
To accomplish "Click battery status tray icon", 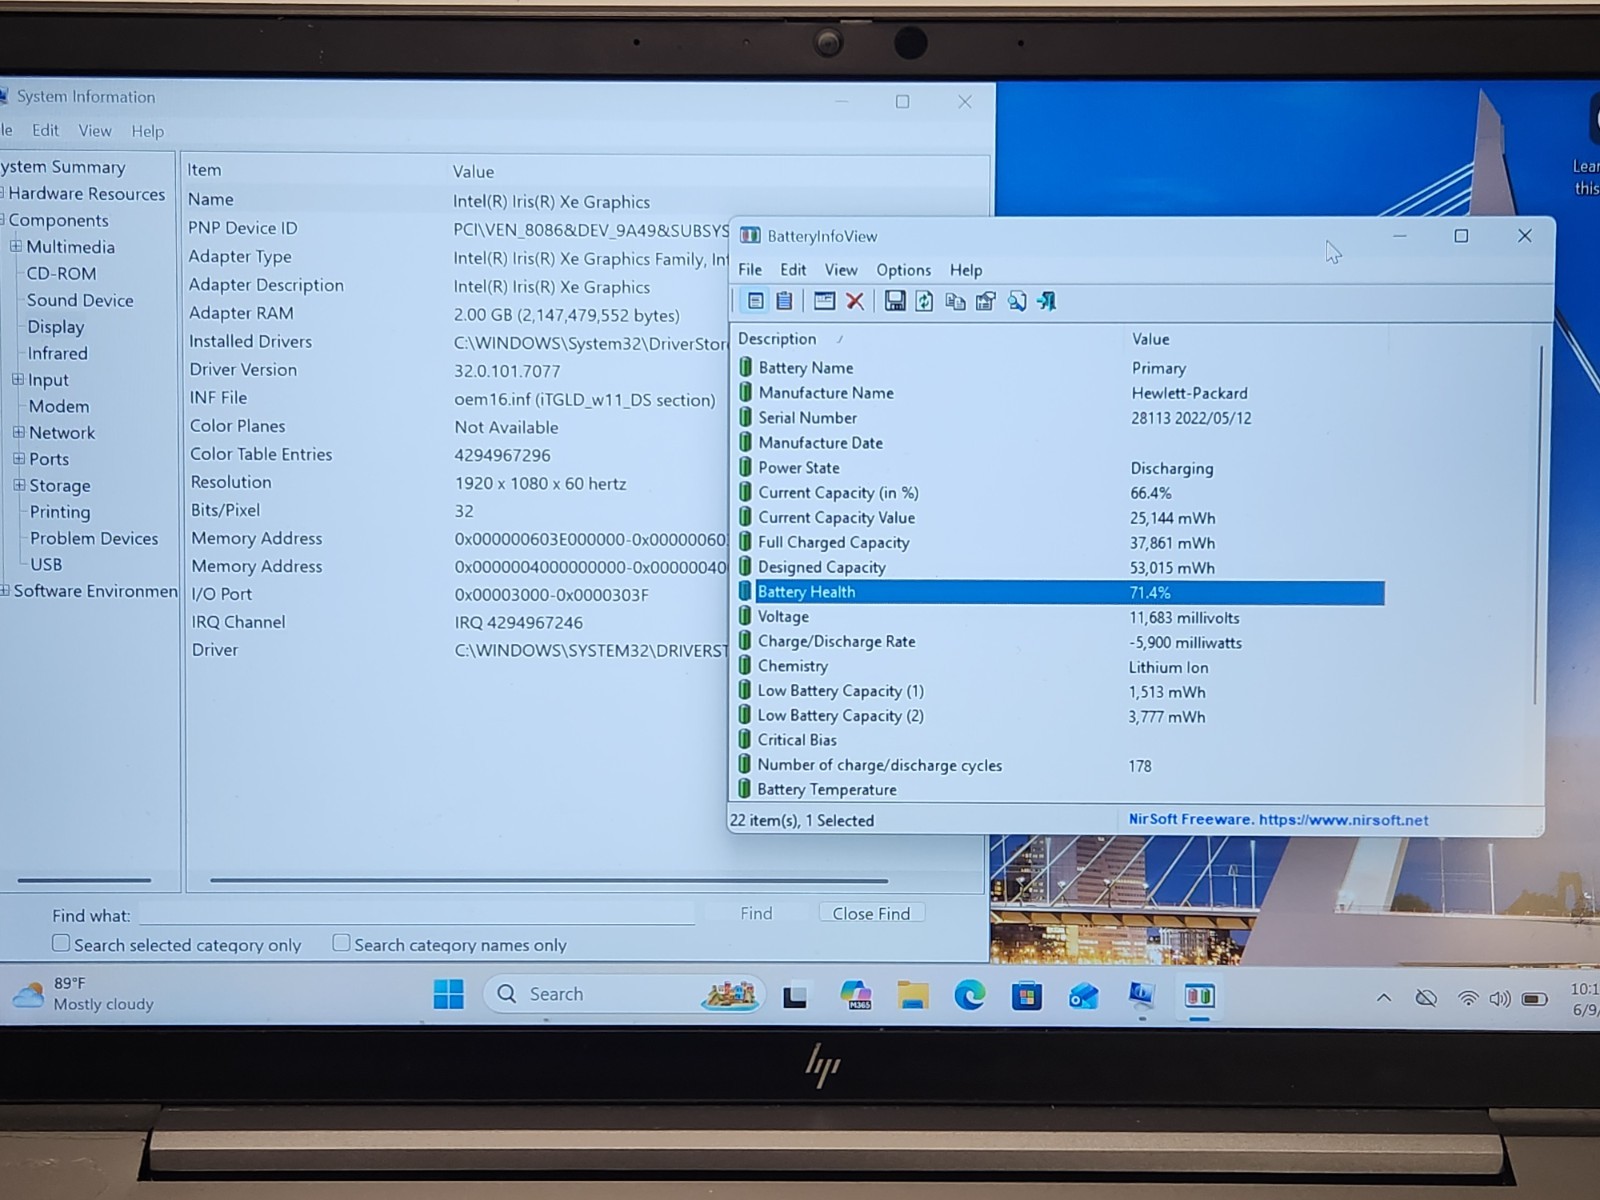I will (1535, 998).
